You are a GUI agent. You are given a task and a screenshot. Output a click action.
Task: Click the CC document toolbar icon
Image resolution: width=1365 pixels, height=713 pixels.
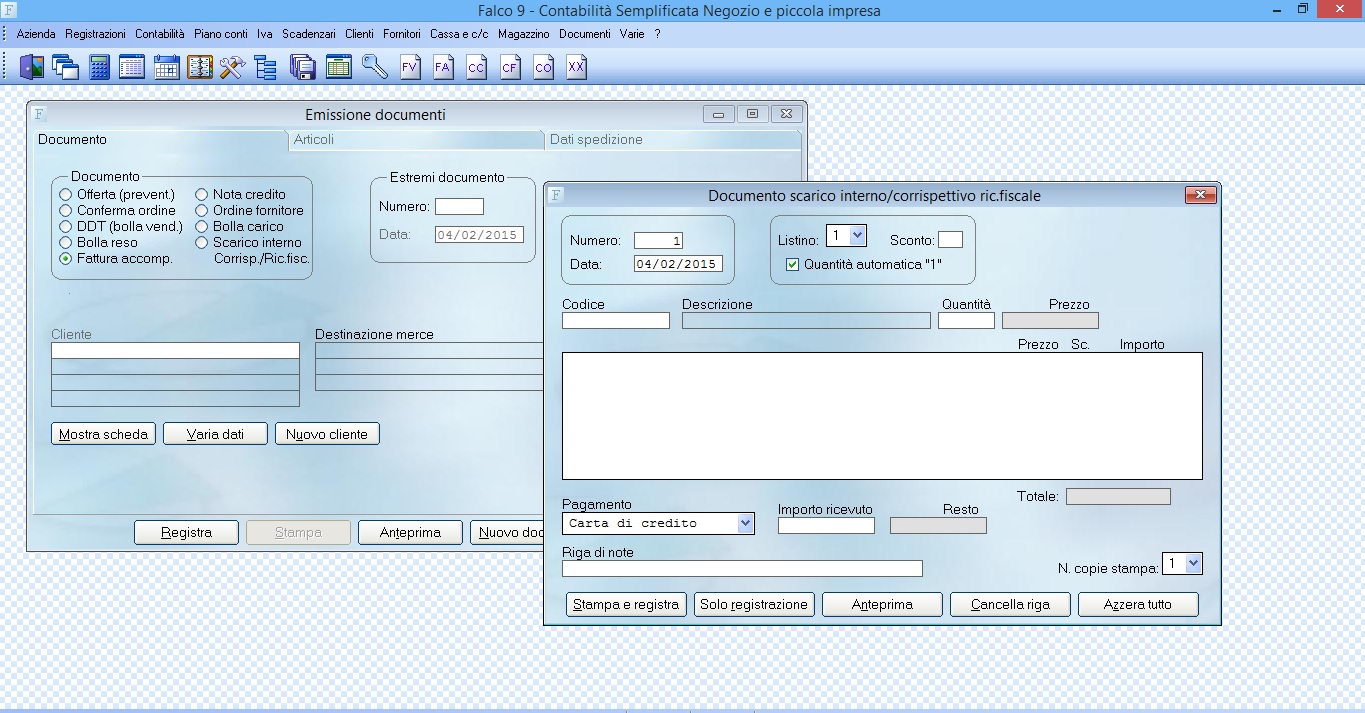[x=476, y=67]
